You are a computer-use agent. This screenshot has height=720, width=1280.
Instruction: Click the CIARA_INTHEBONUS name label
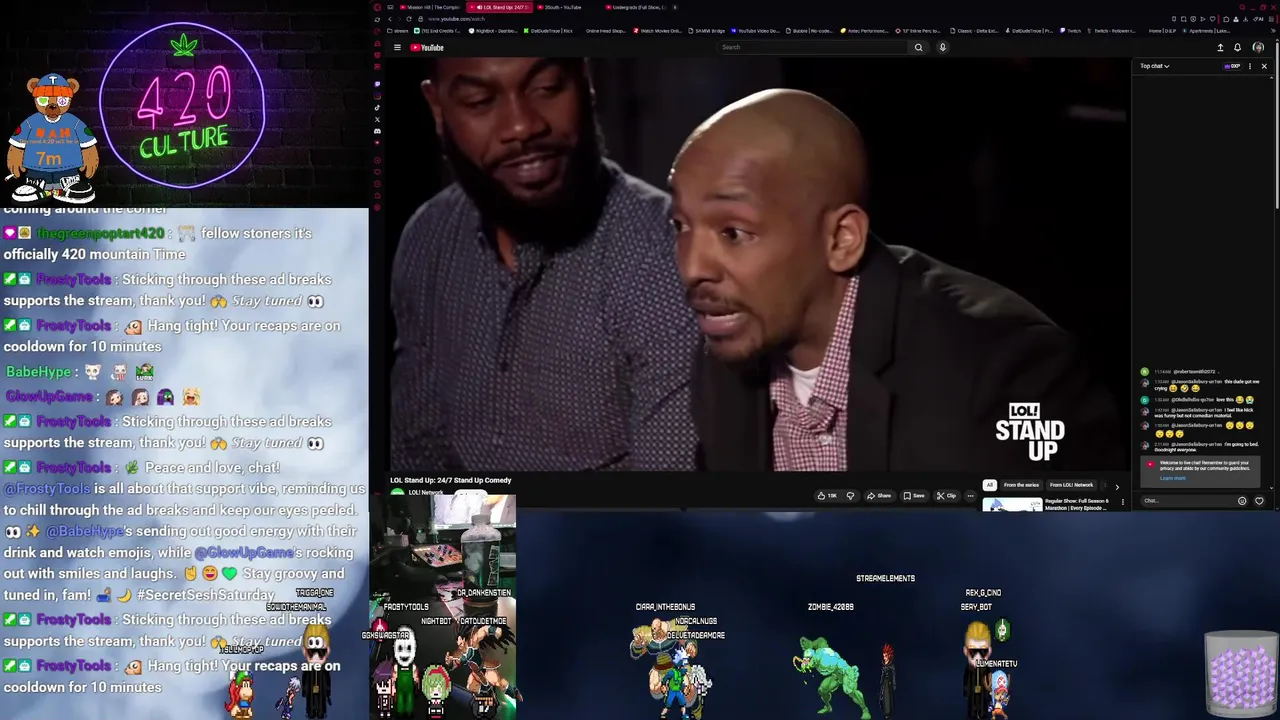pyautogui.click(x=665, y=607)
